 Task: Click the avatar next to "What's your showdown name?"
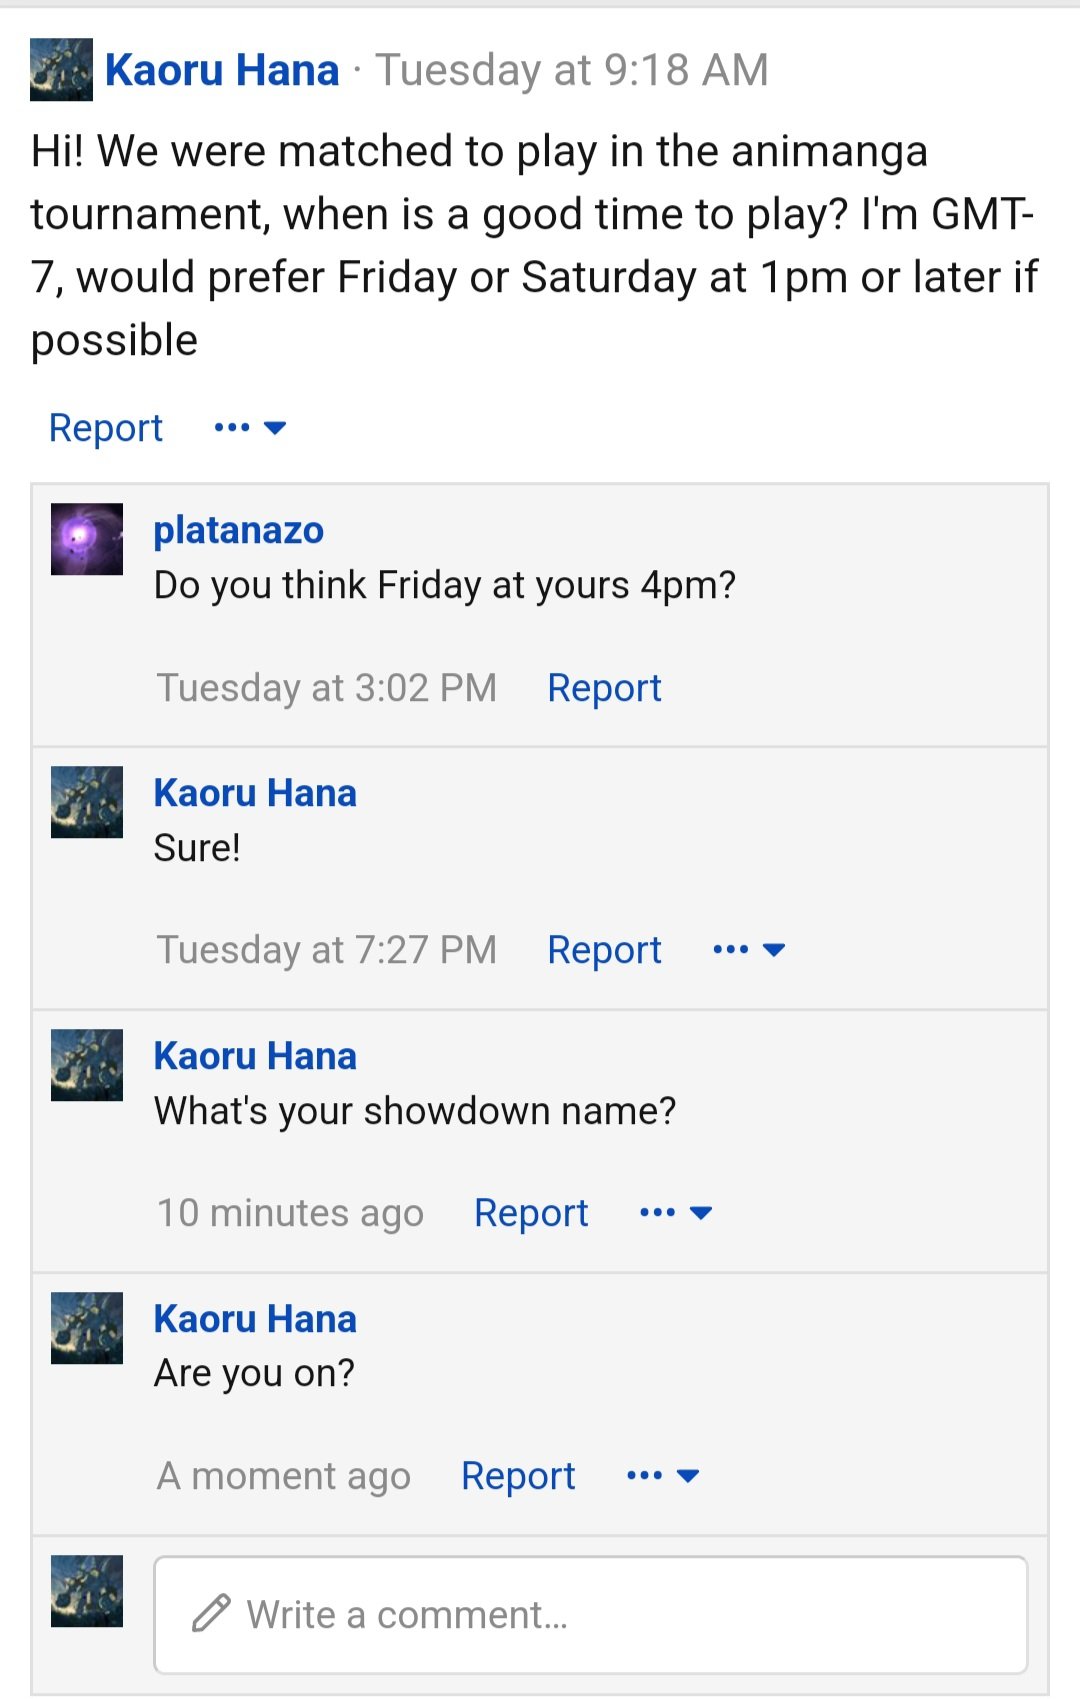pyautogui.click(x=87, y=1065)
